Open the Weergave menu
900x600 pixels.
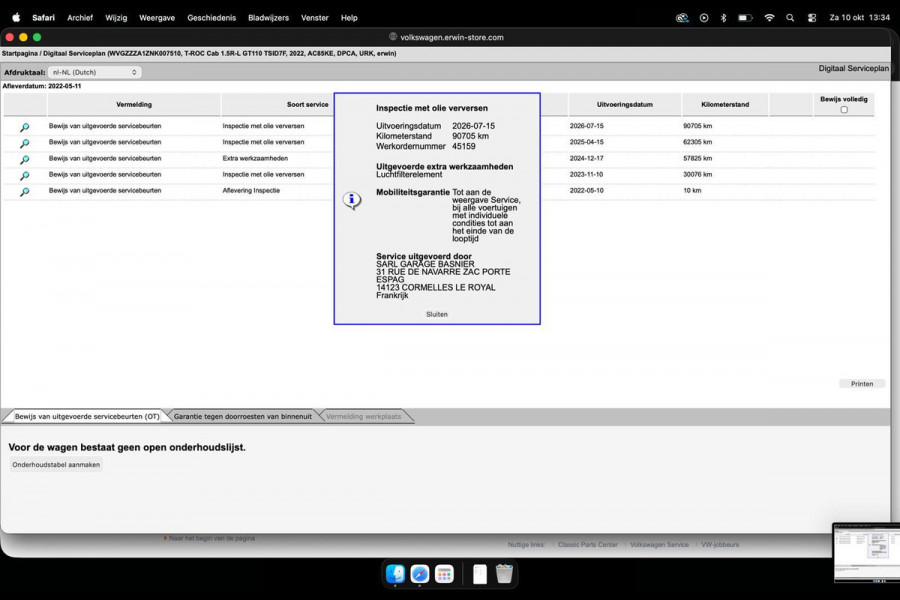157,18
